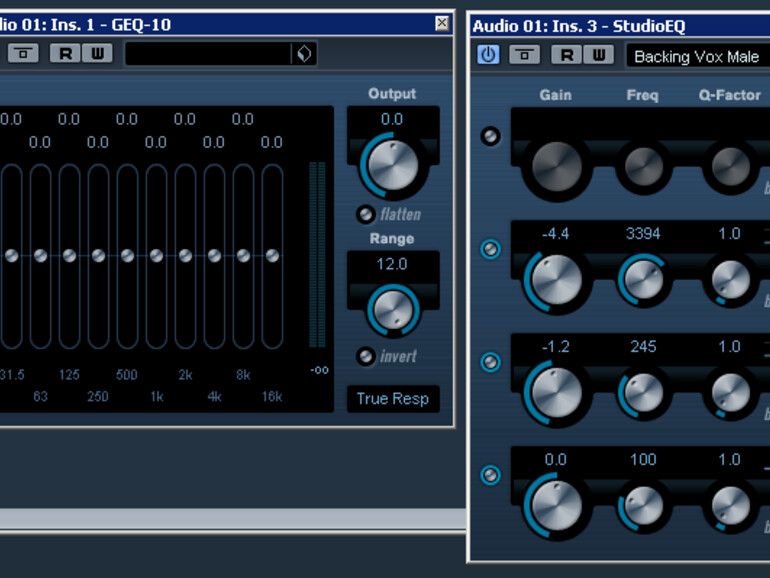The image size is (770, 578).
Task: Click the GEQ-10 Output knob
Action: point(393,165)
